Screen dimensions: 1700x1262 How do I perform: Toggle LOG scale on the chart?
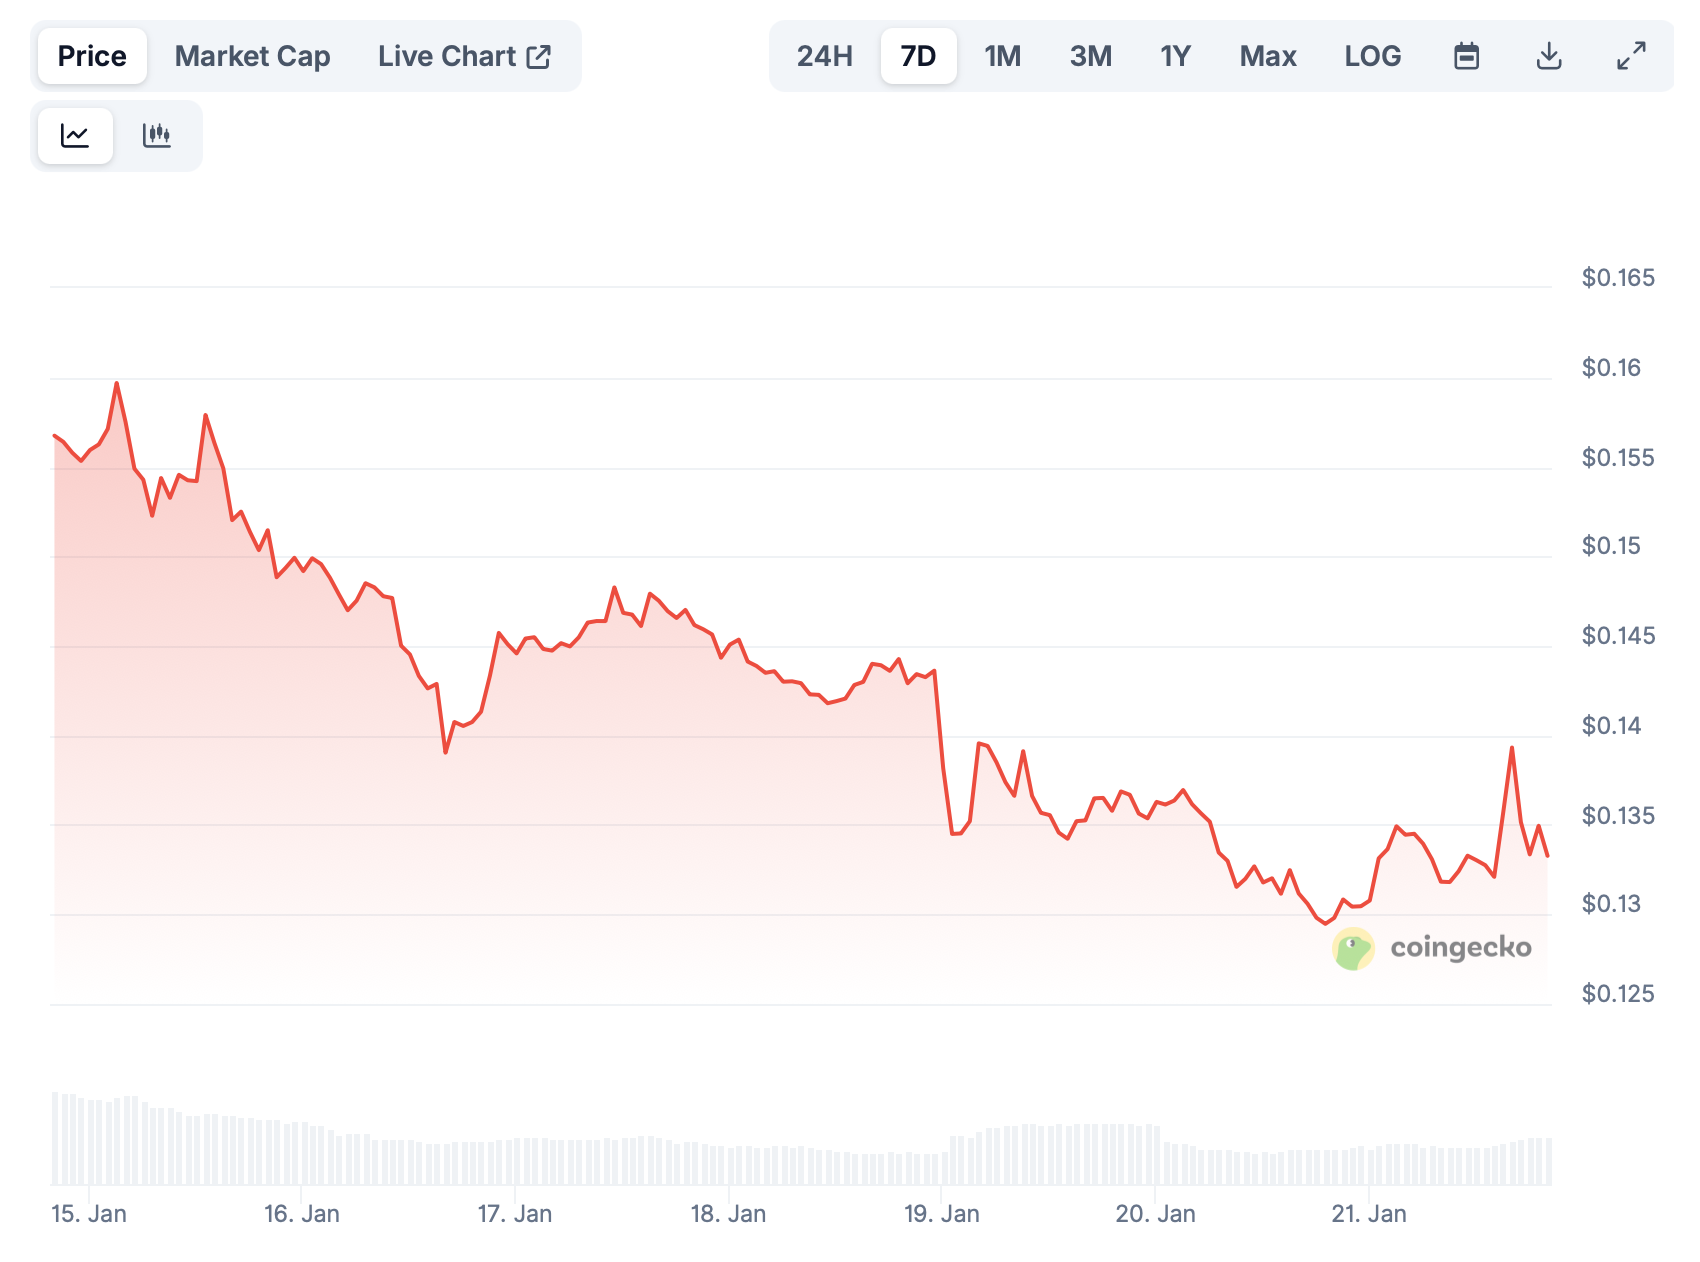pos(1372,56)
